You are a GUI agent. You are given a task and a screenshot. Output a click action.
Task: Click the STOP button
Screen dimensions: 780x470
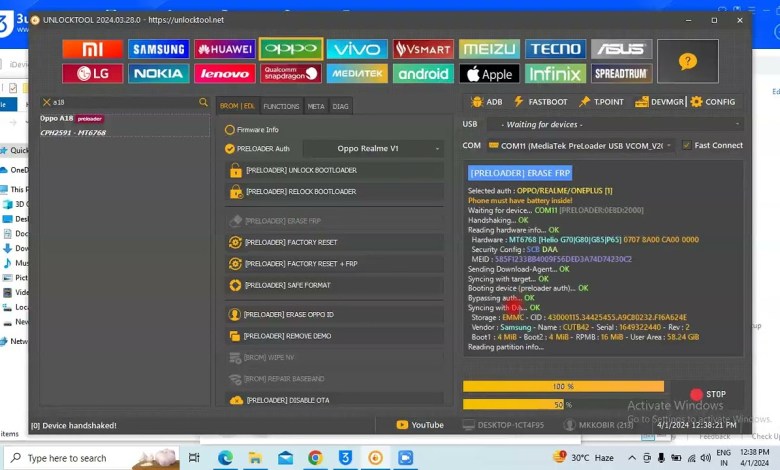tap(710, 394)
